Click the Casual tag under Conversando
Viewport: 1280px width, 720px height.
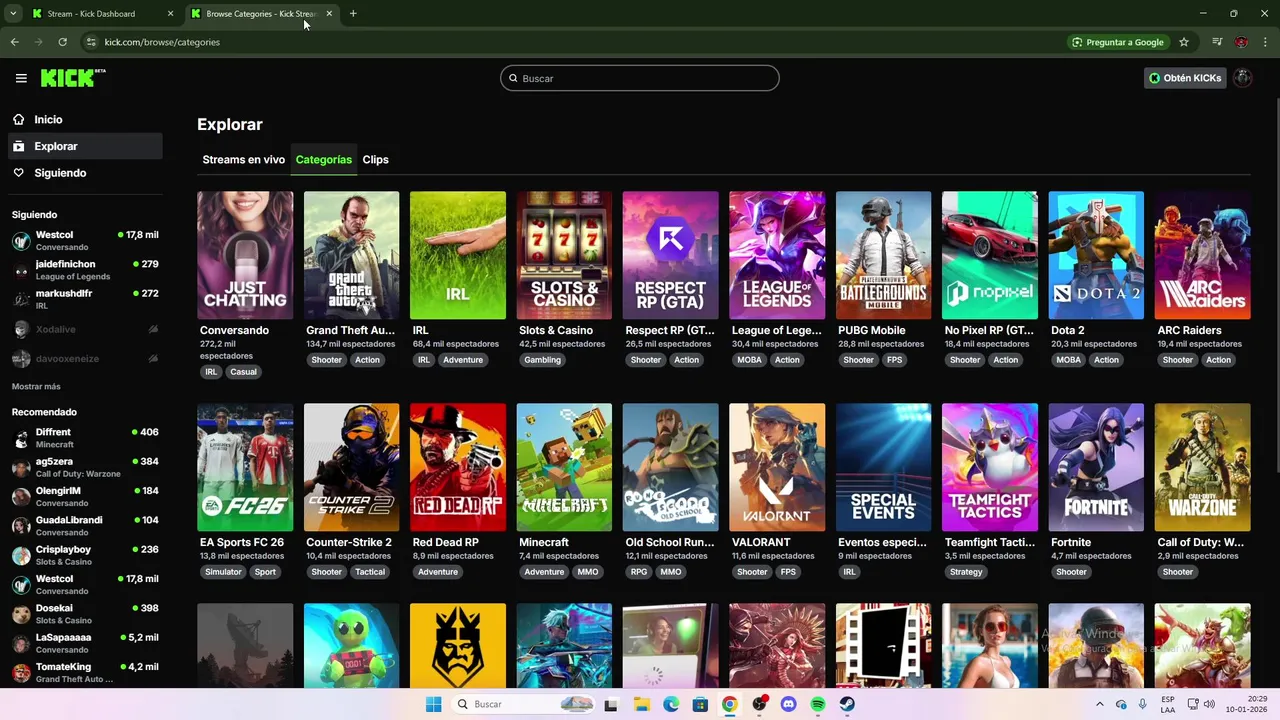coord(243,372)
